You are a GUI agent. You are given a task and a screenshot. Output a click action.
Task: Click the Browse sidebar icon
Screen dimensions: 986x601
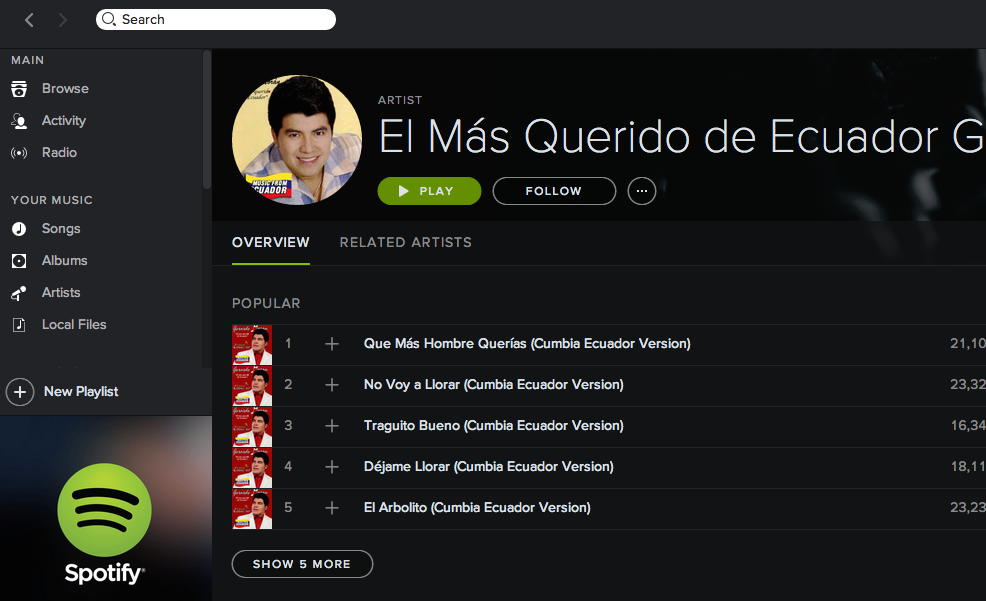tap(19, 89)
